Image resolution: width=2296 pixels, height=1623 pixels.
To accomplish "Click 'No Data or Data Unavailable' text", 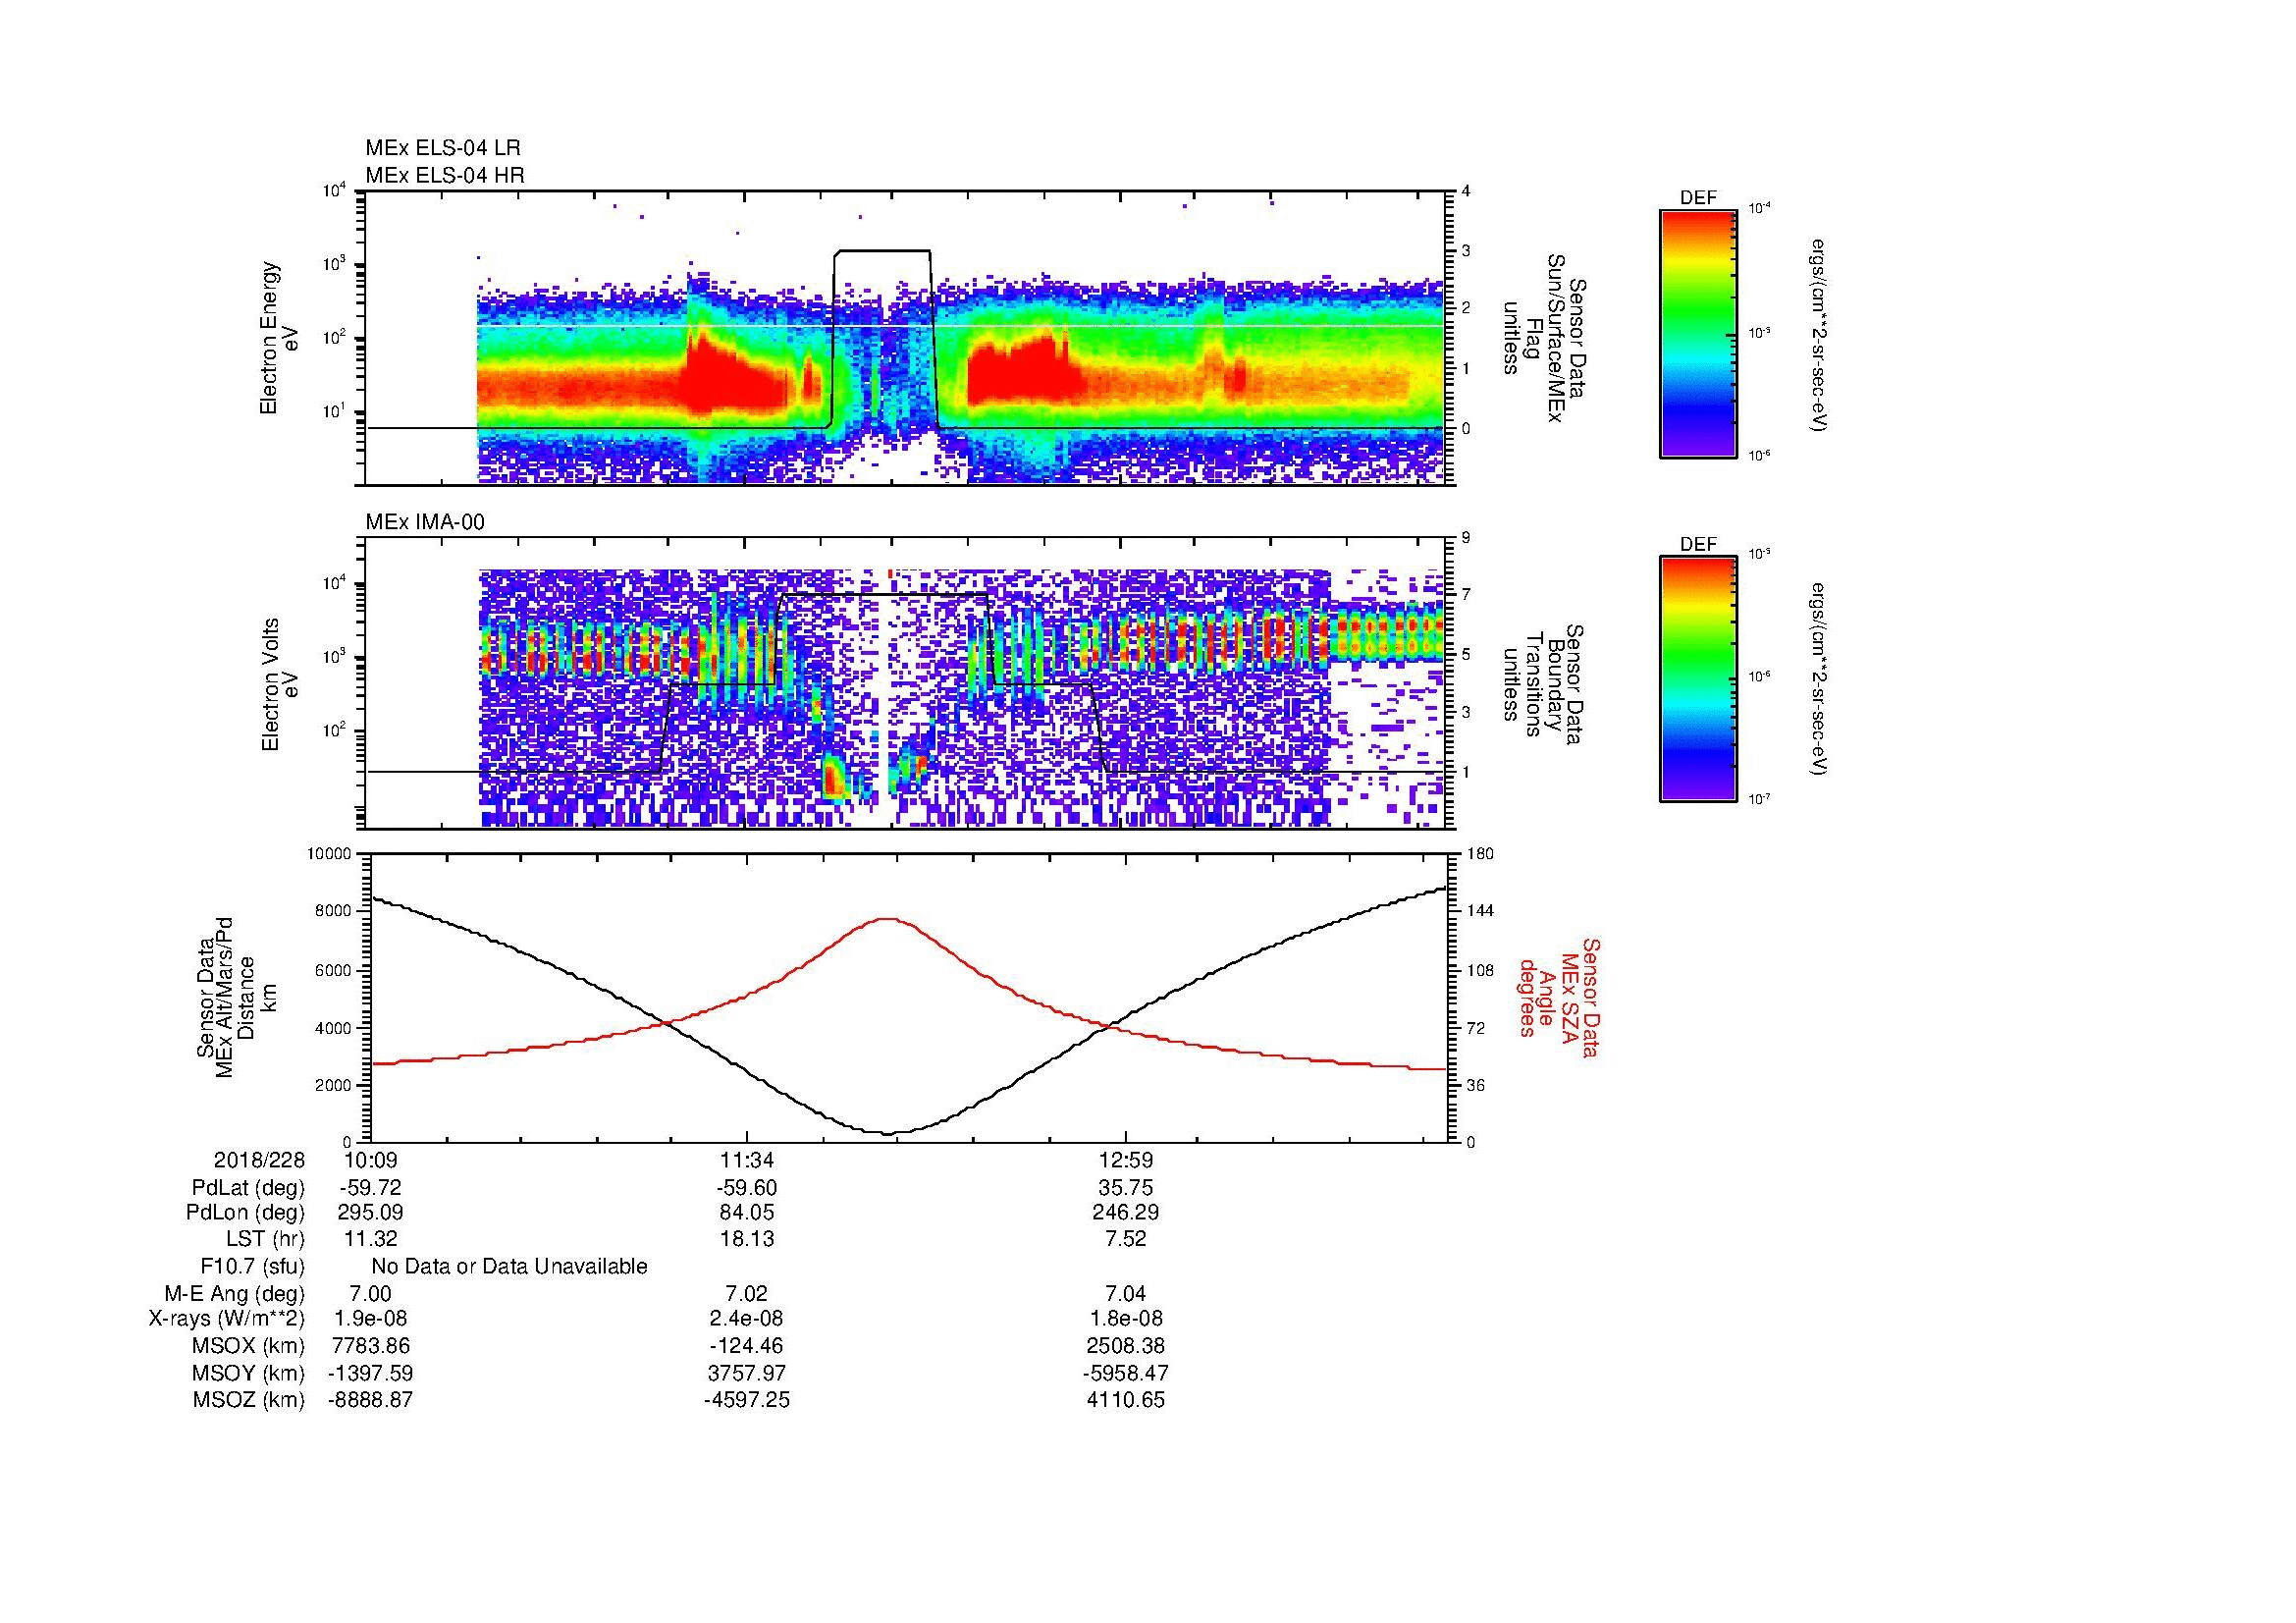I will tap(509, 1267).
